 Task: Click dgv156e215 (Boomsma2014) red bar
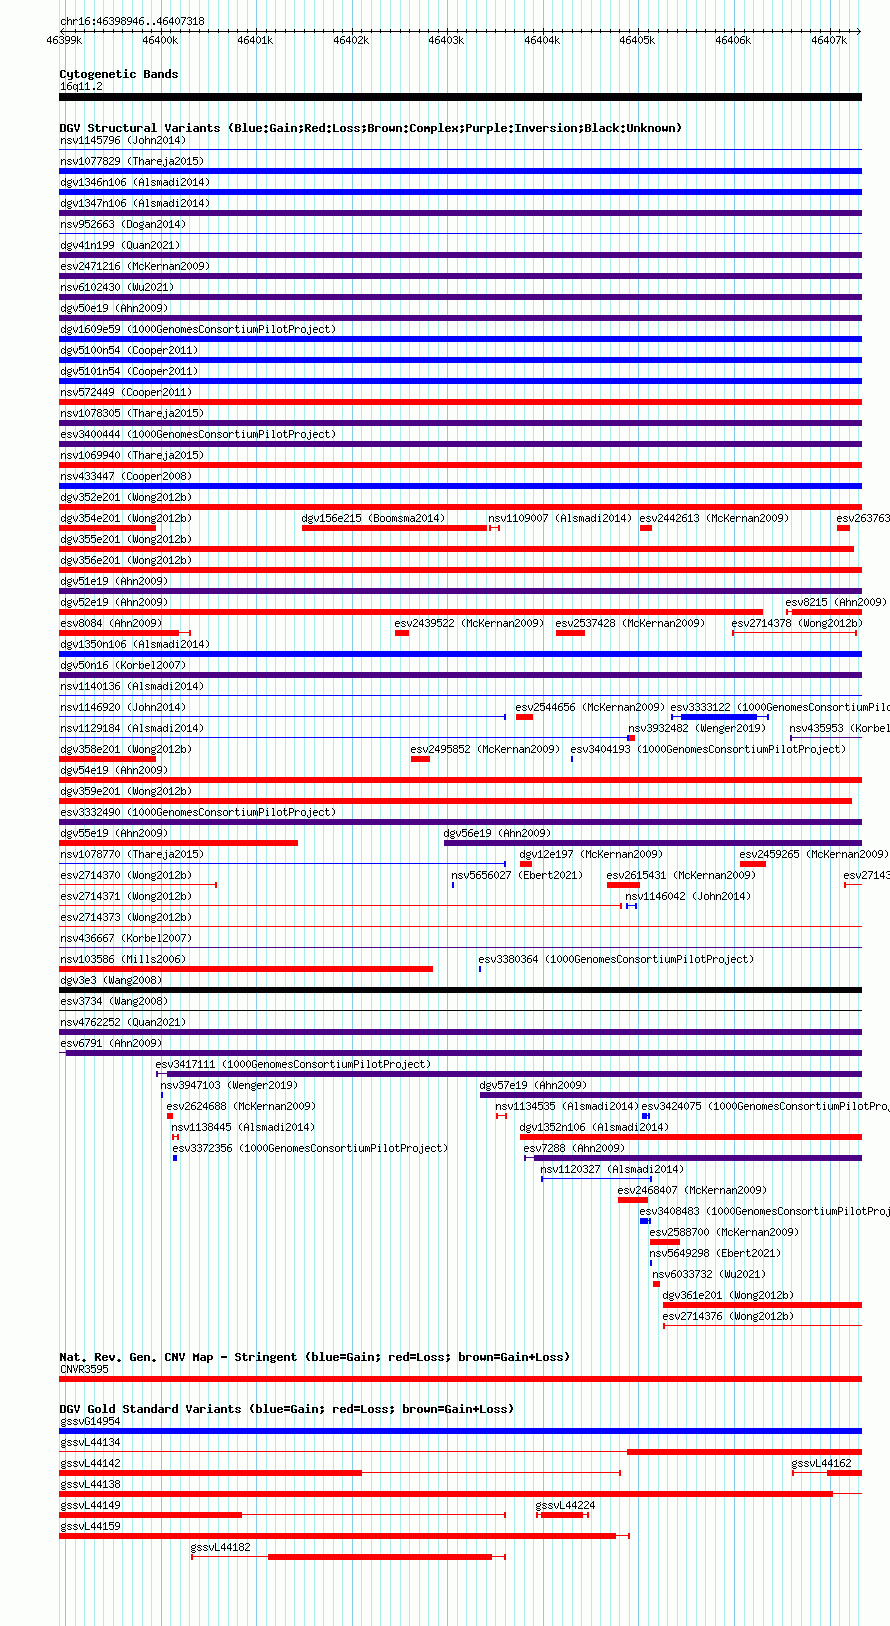coord(394,528)
